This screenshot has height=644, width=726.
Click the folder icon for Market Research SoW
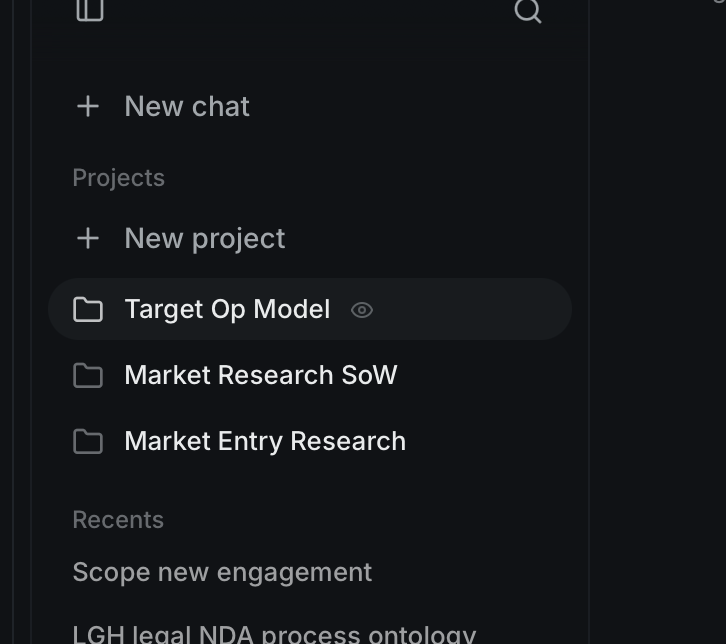click(88, 375)
